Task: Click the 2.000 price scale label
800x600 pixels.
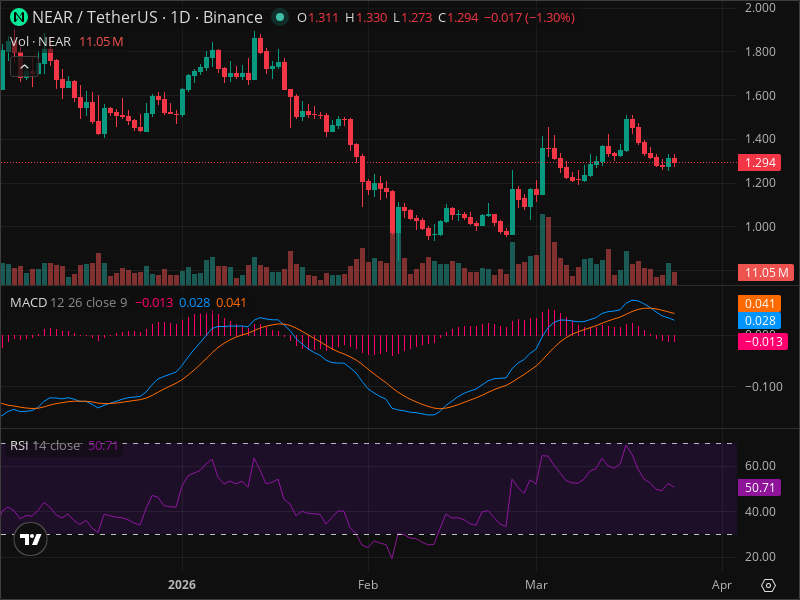Action: [x=760, y=8]
